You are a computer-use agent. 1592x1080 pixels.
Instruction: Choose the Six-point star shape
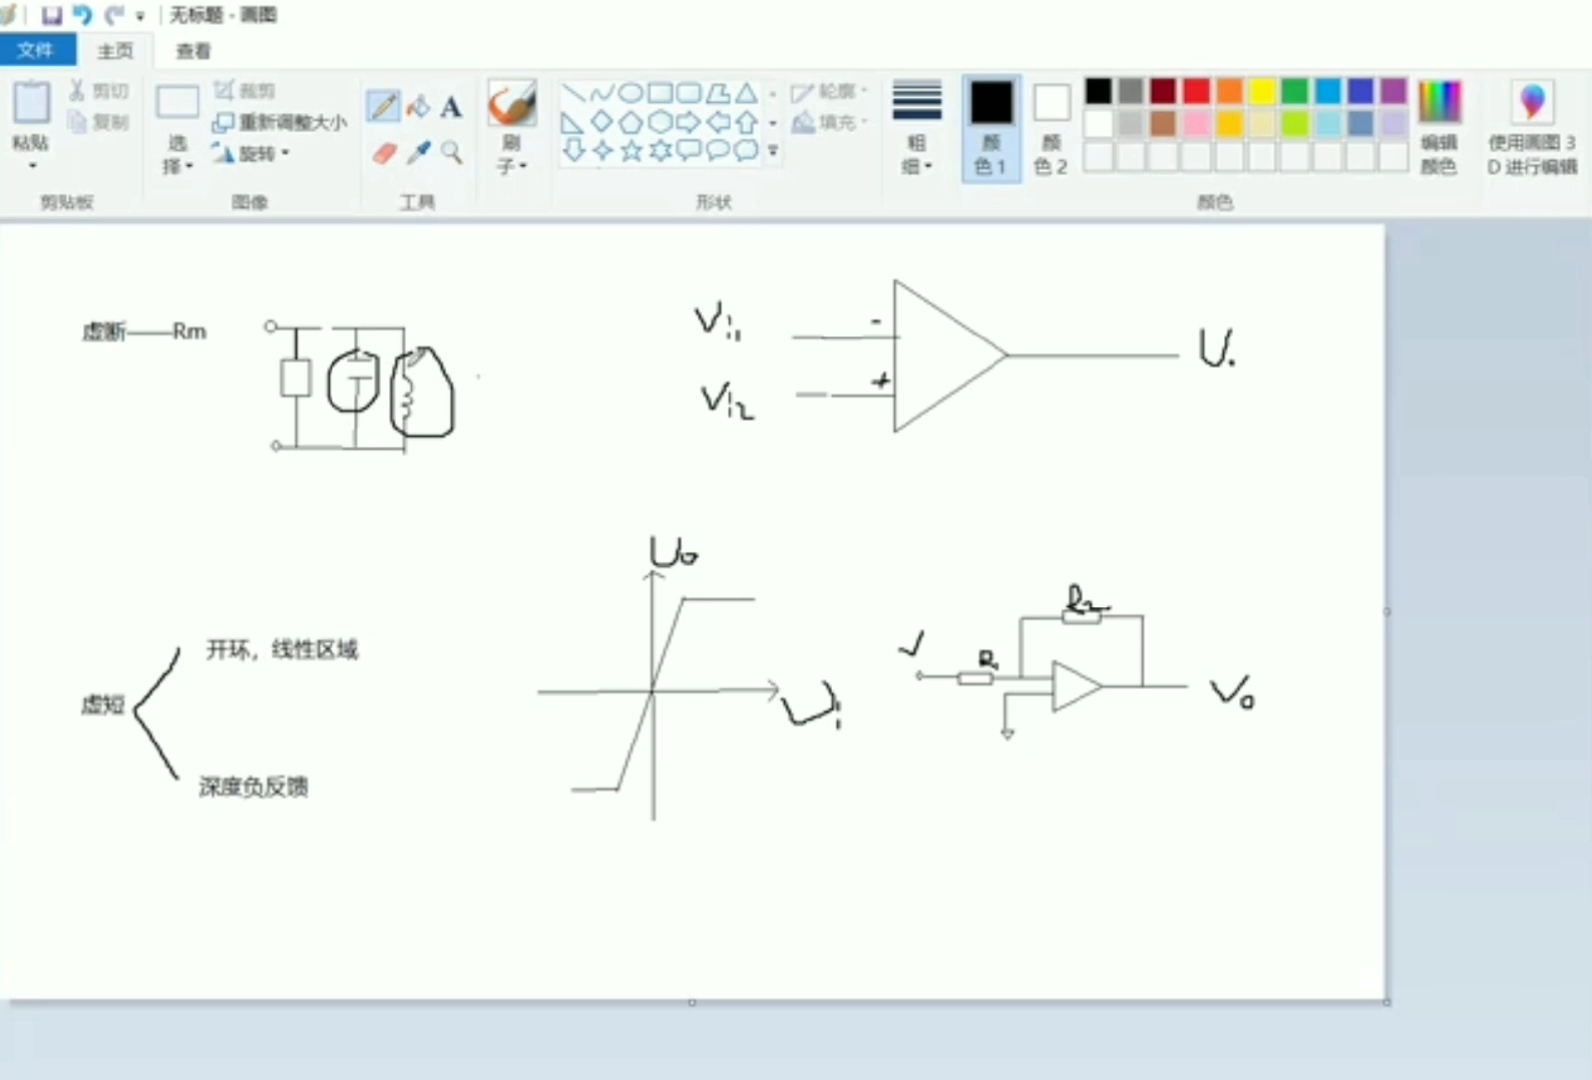point(660,150)
